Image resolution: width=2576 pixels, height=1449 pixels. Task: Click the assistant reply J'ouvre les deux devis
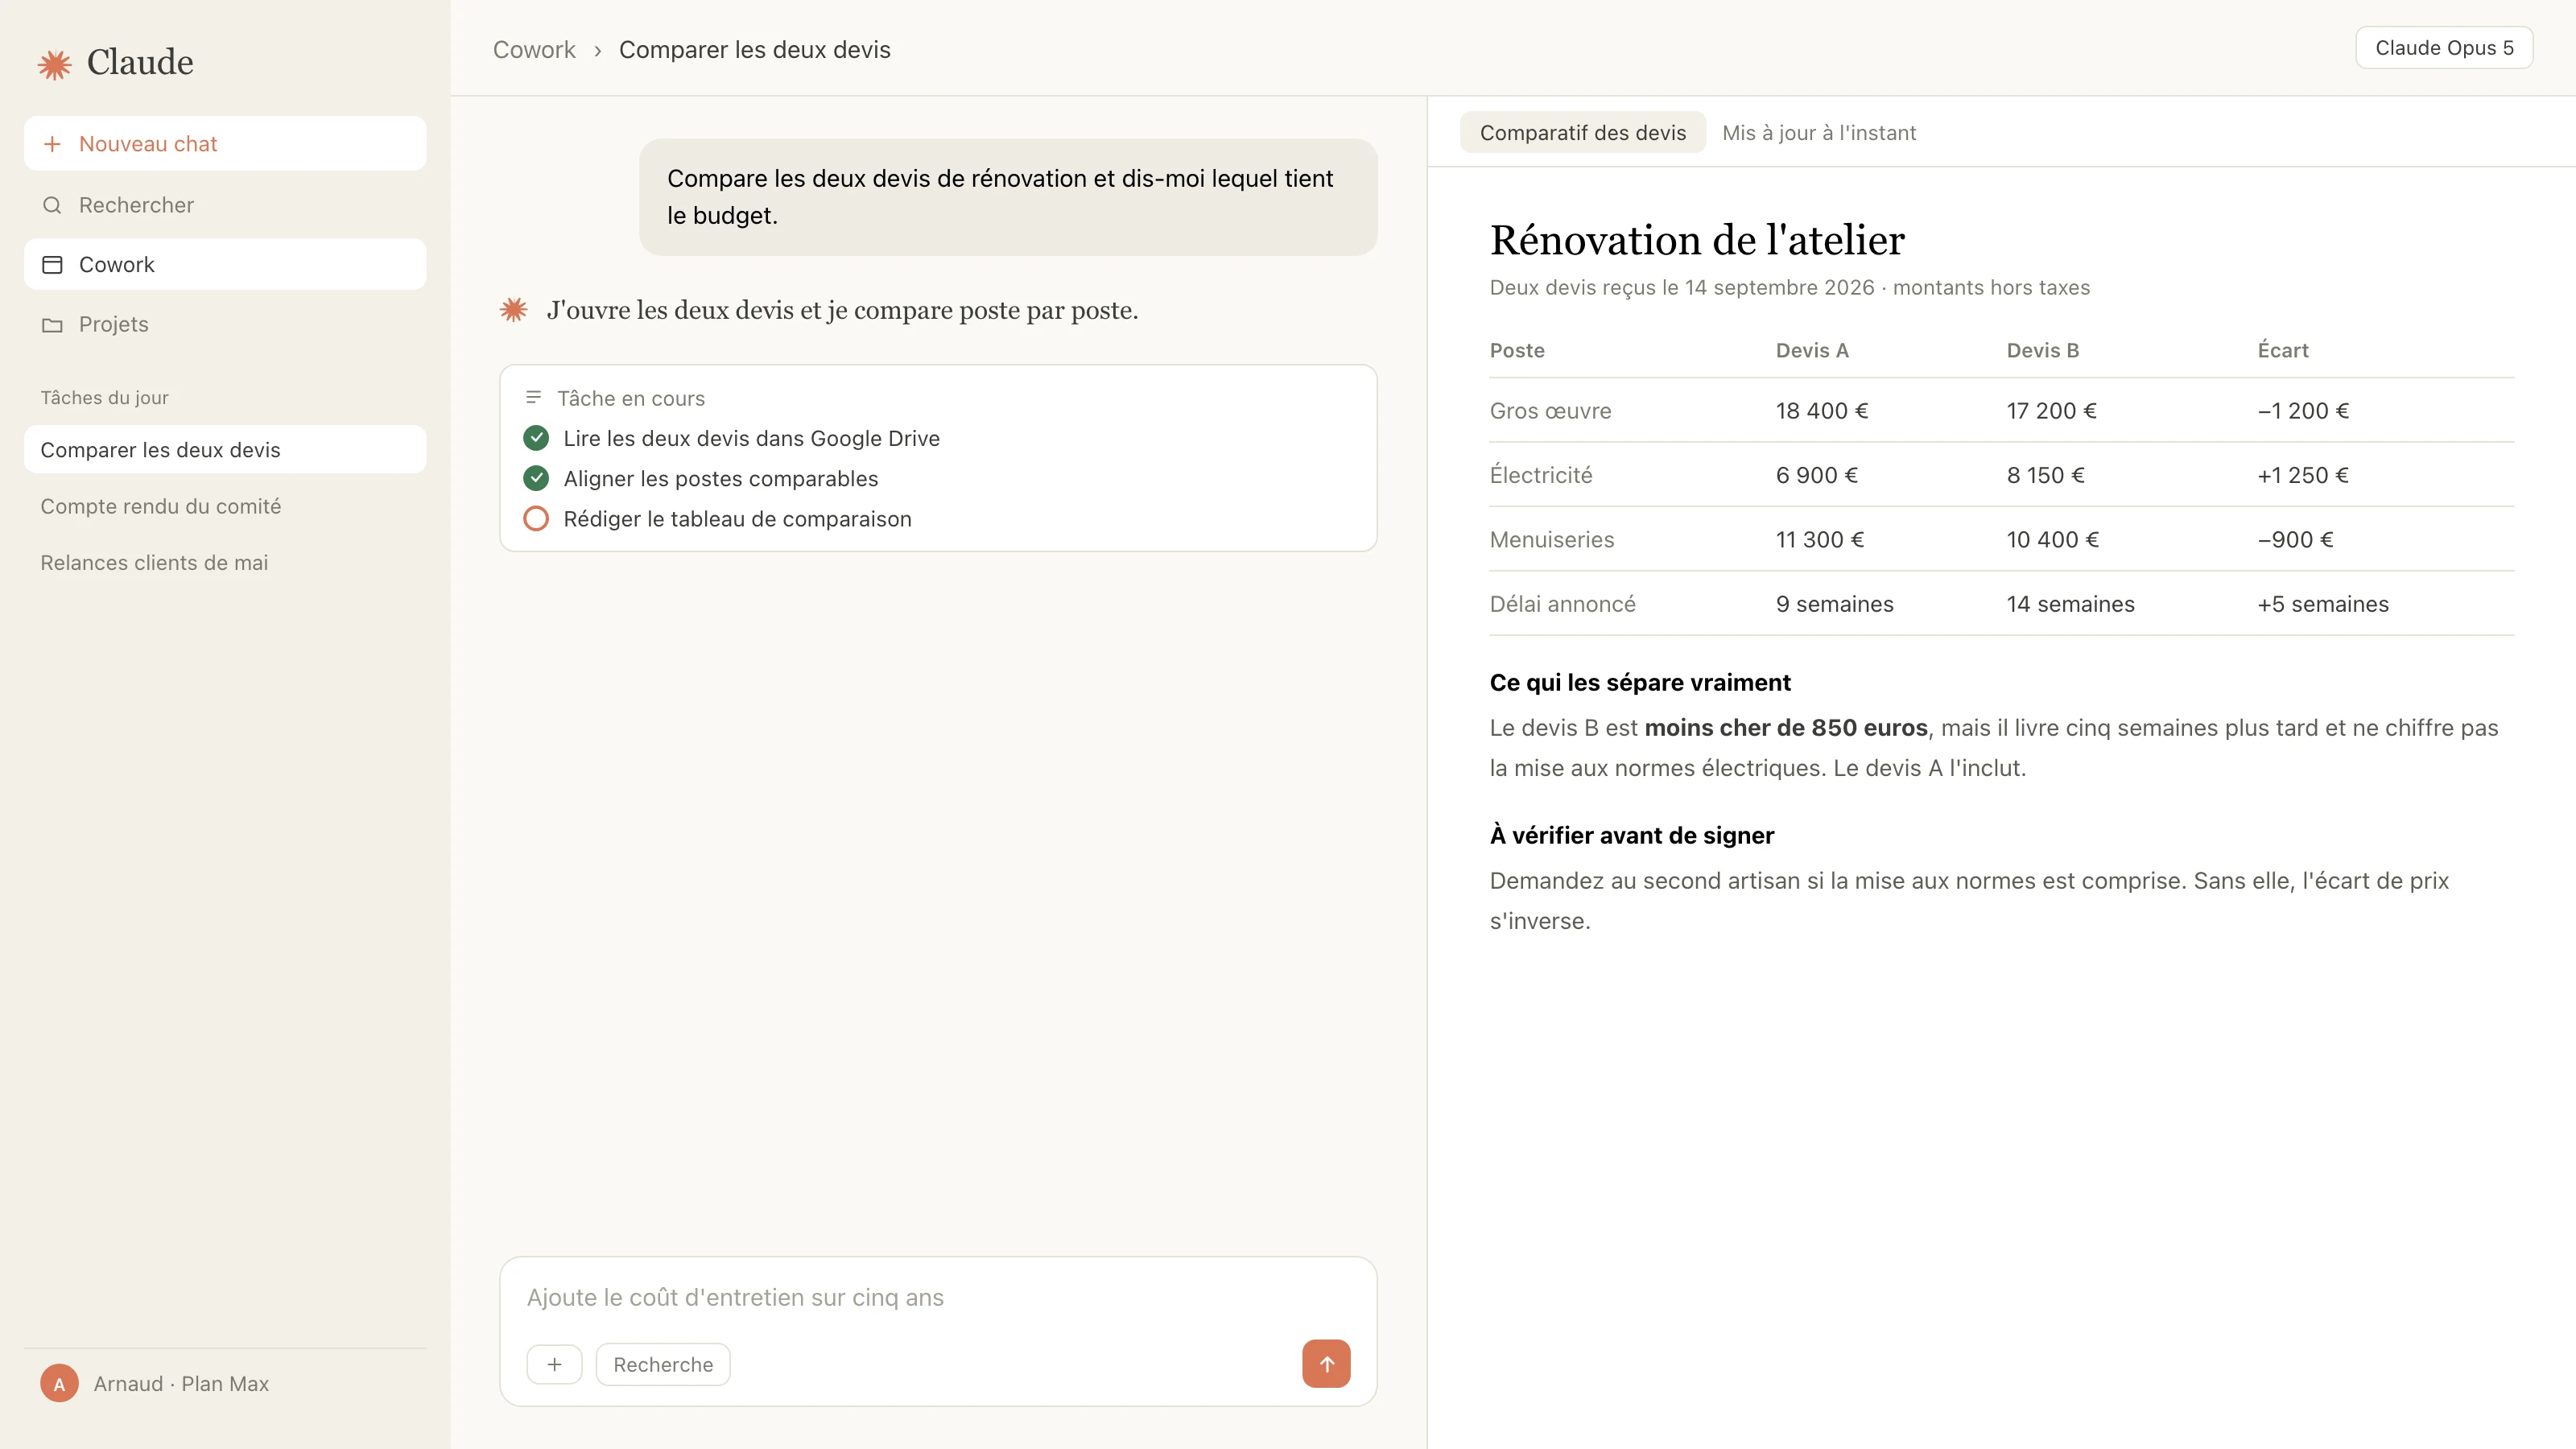(842, 310)
